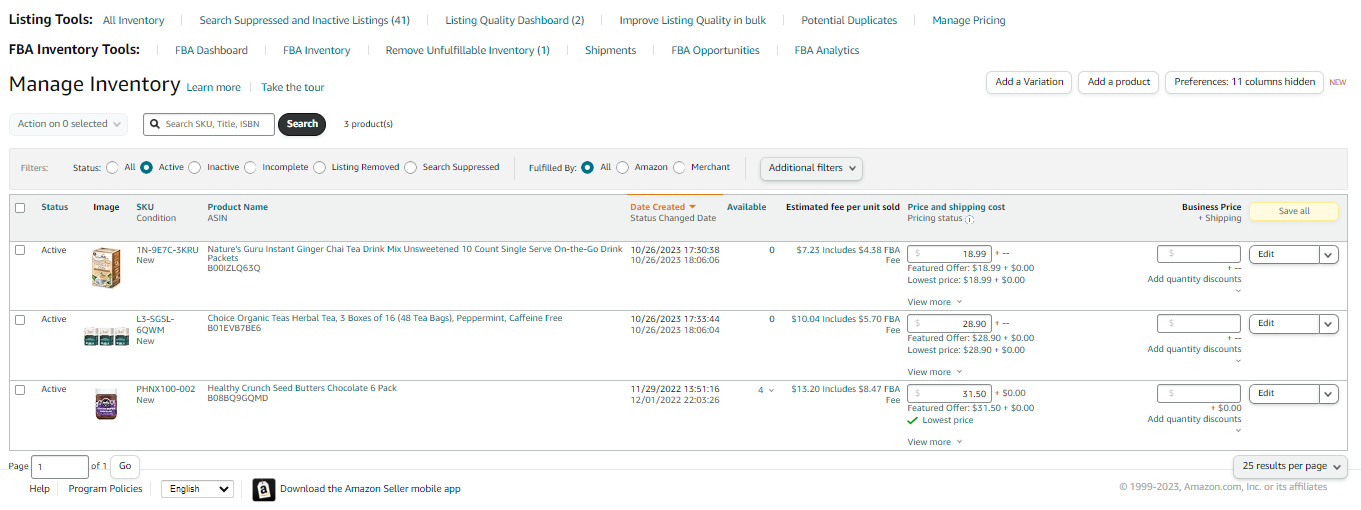Viewport: 1361px width, 510px height.
Task: Check the box for SKU PHNX100-002
Action: (20, 389)
